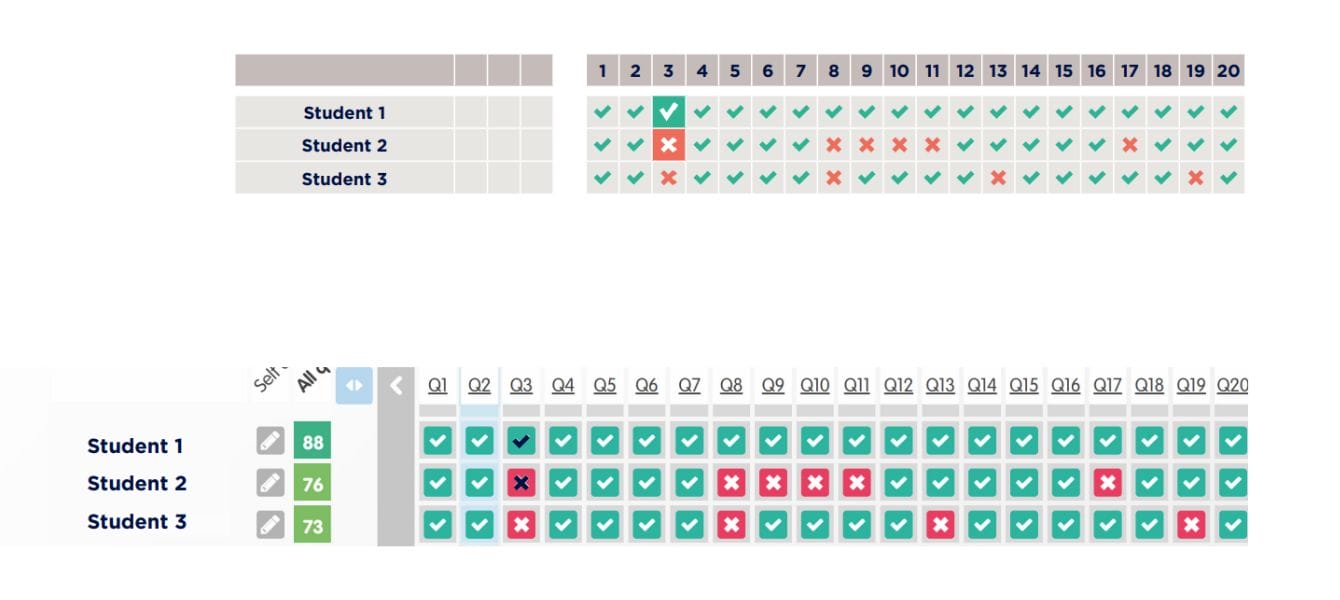
Task: Click Student 1's green 88 score swatch
Action: click(x=312, y=441)
